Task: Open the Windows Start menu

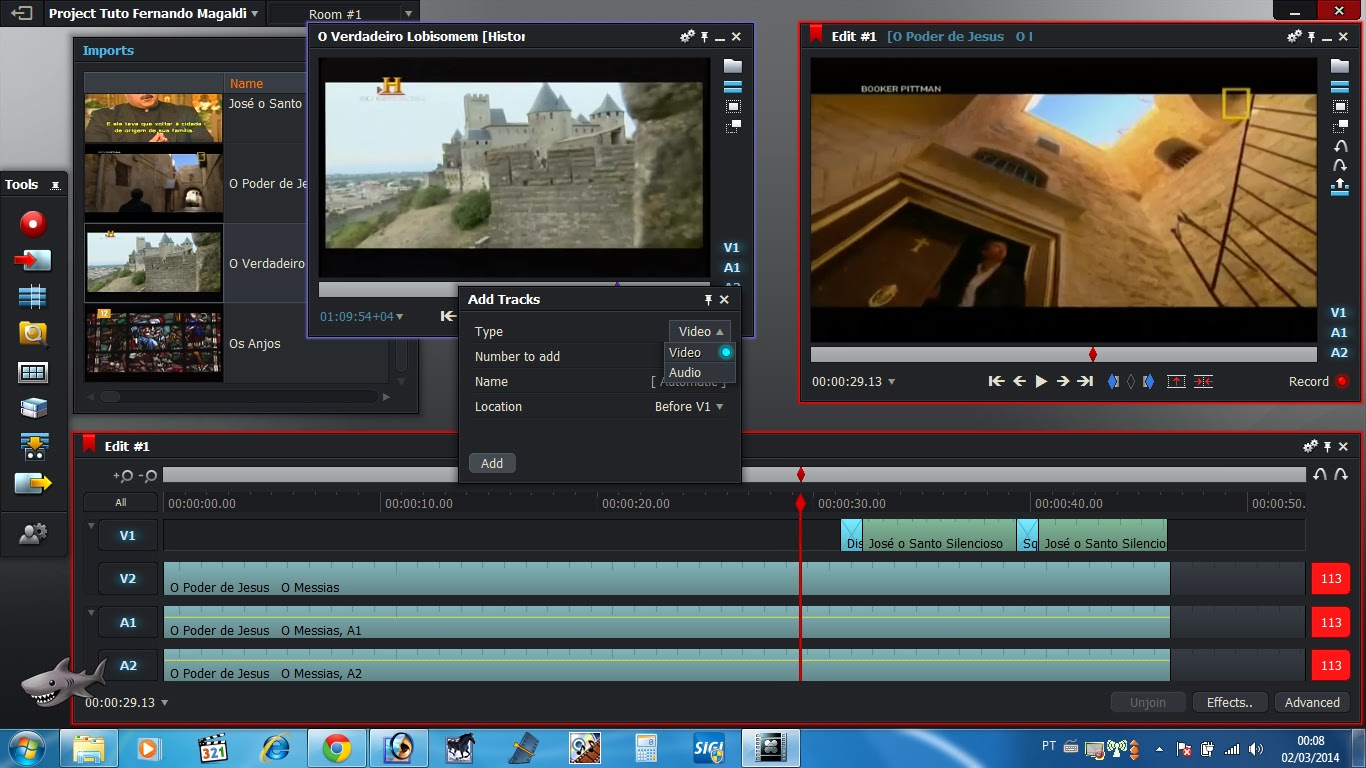Action: pyautogui.click(x=25, y=748)
